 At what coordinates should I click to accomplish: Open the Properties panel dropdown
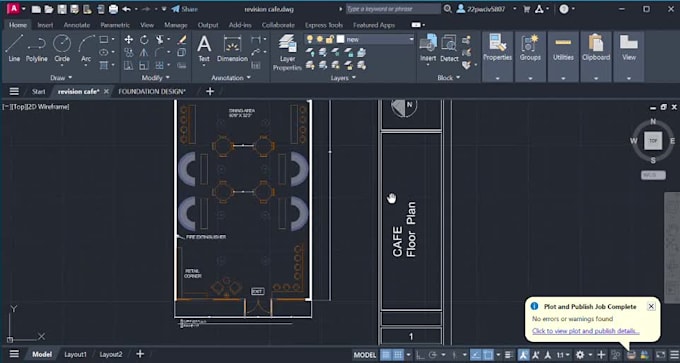pos(497,78)
